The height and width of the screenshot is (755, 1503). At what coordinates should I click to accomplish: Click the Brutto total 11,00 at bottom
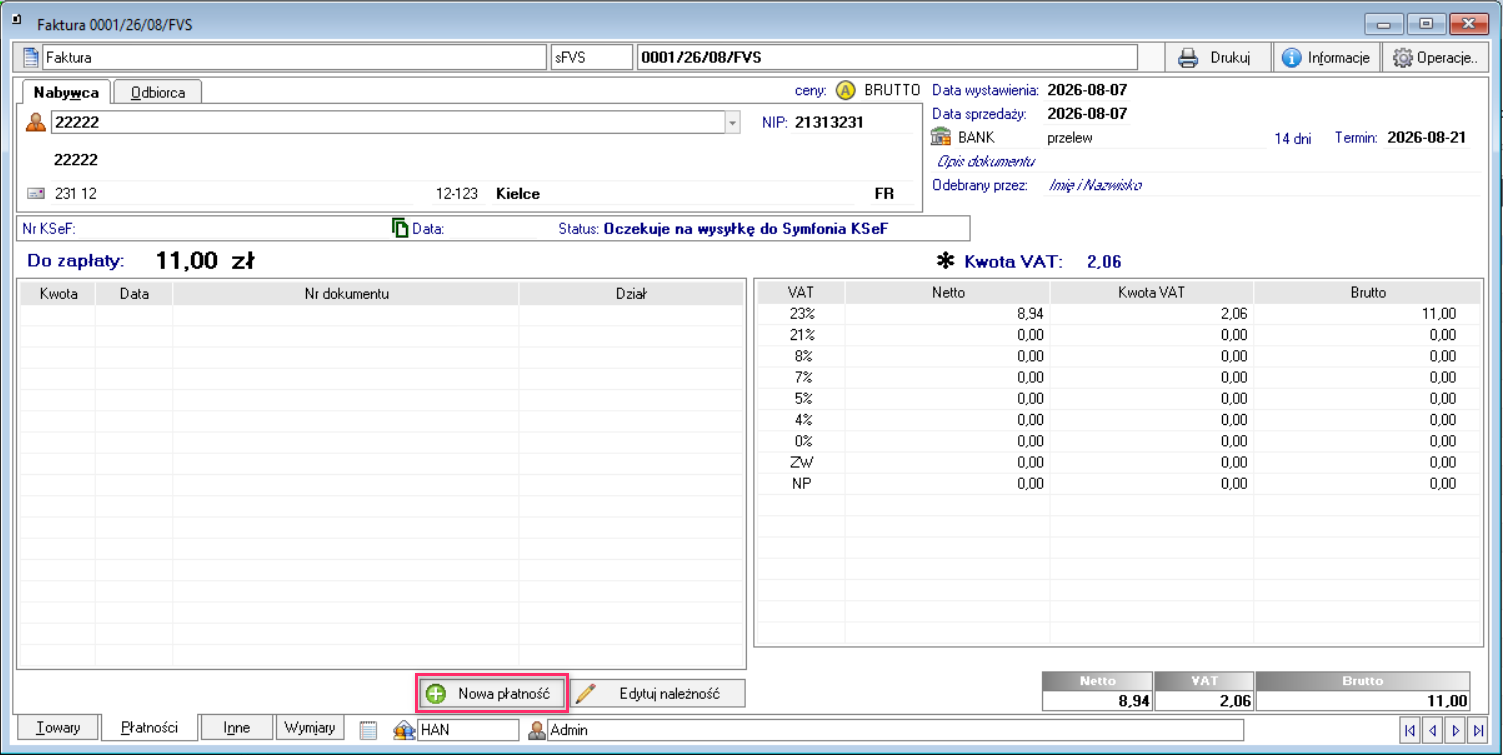pos(1447,701)
